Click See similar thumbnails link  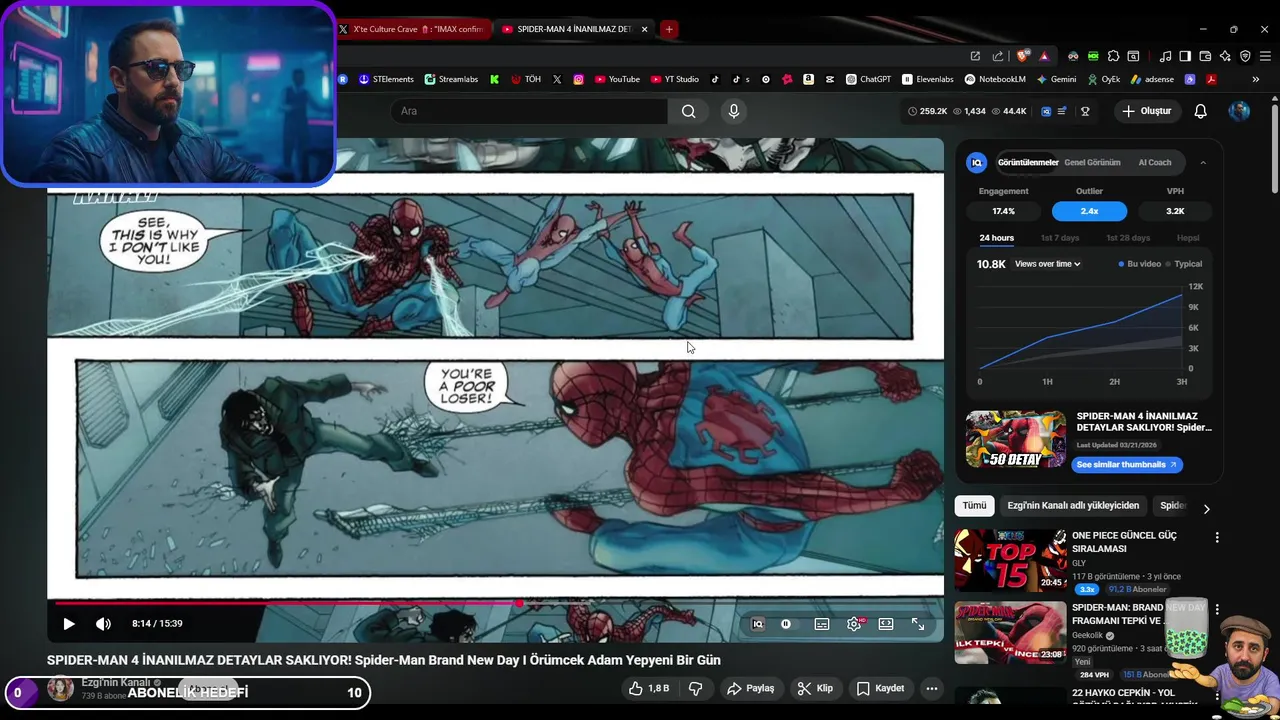(x=1126, y=465)
